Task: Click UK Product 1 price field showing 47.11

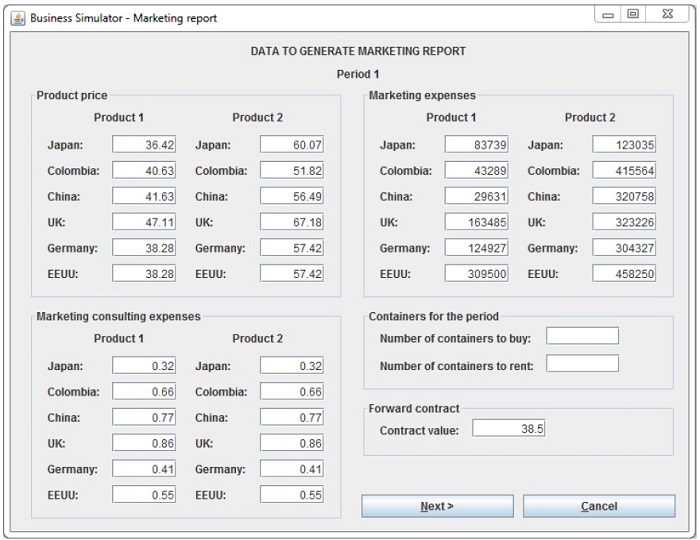Action: pyautogui.click(x=144, y=222)
